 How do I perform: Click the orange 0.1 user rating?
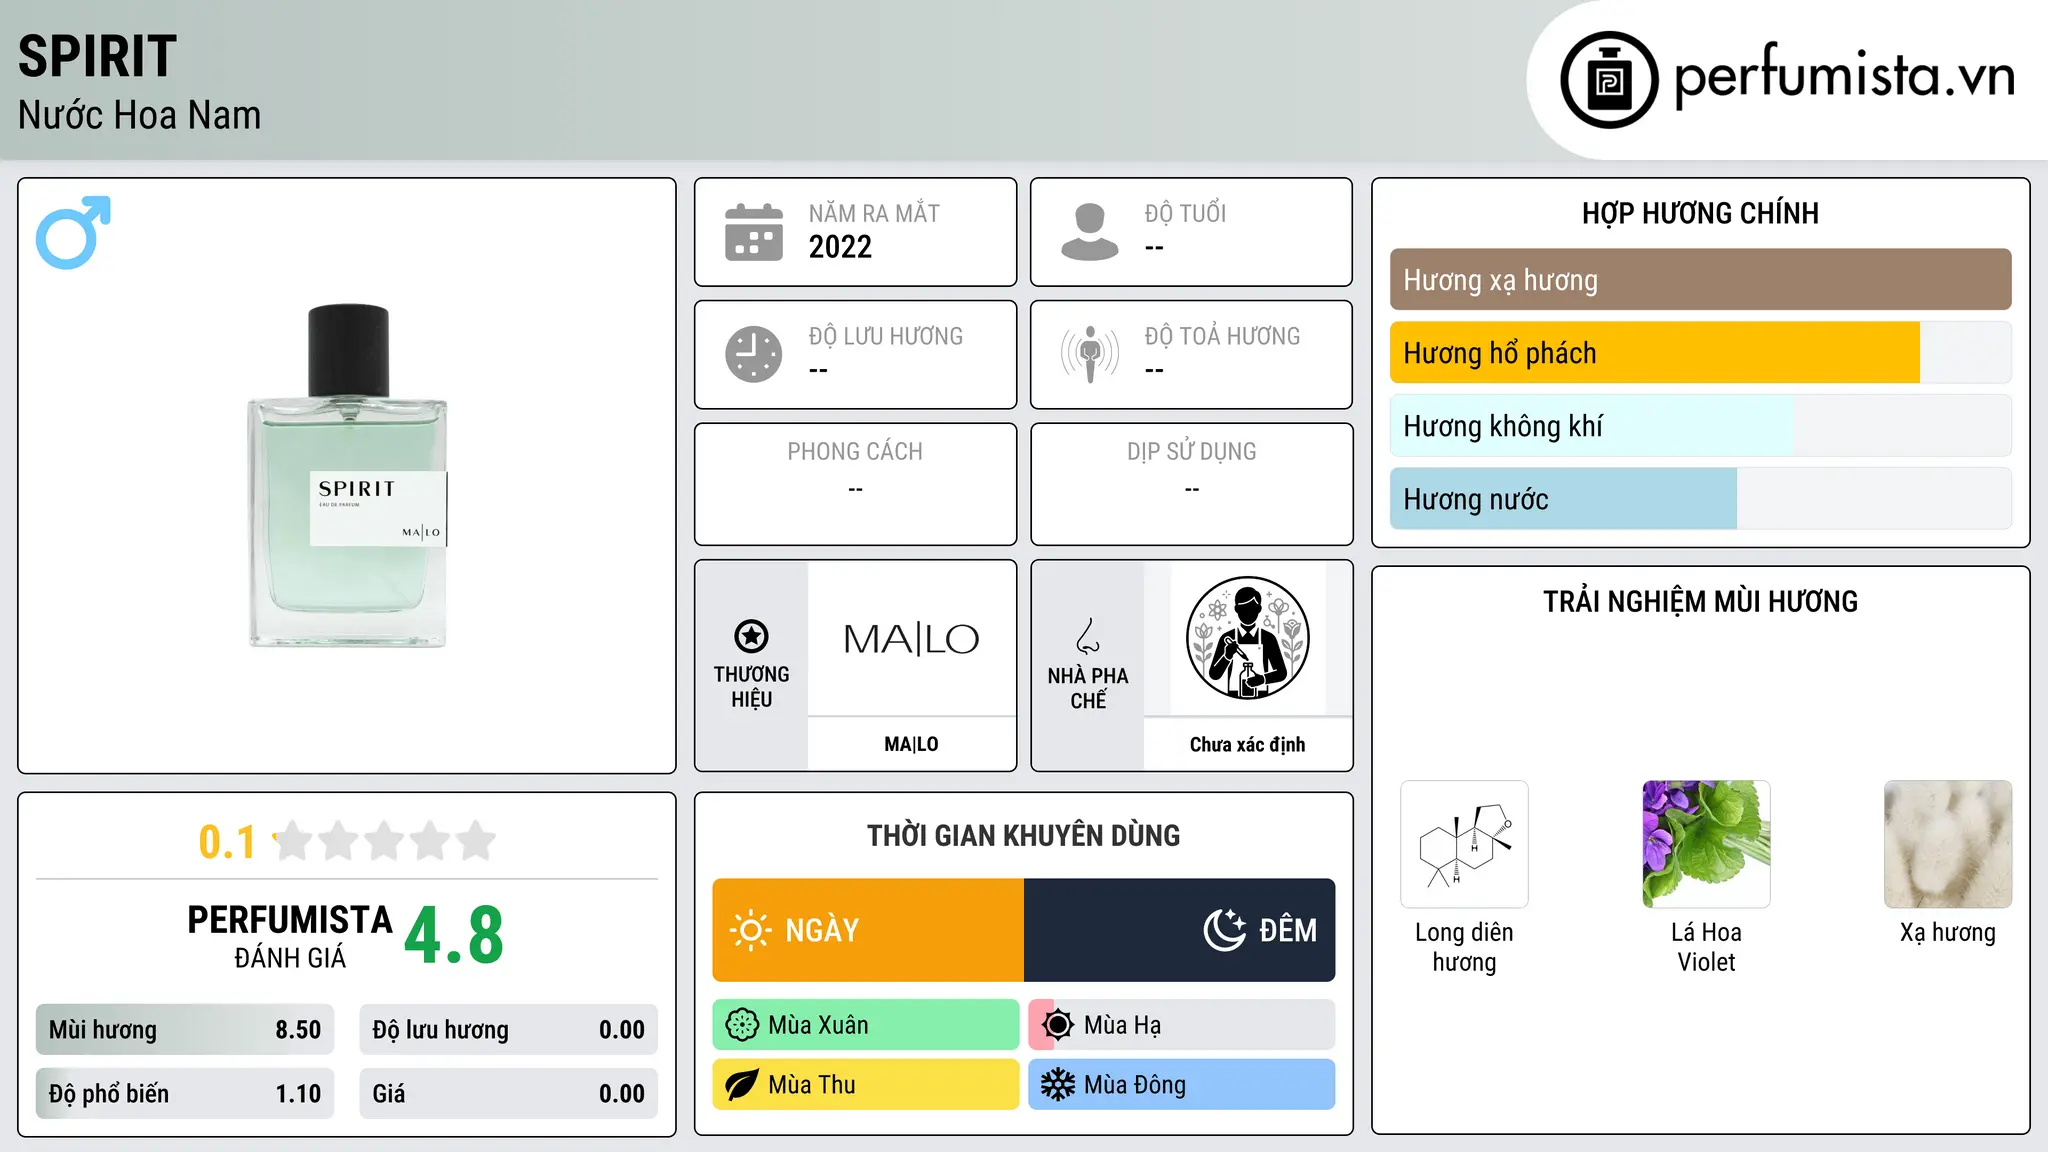227,842
